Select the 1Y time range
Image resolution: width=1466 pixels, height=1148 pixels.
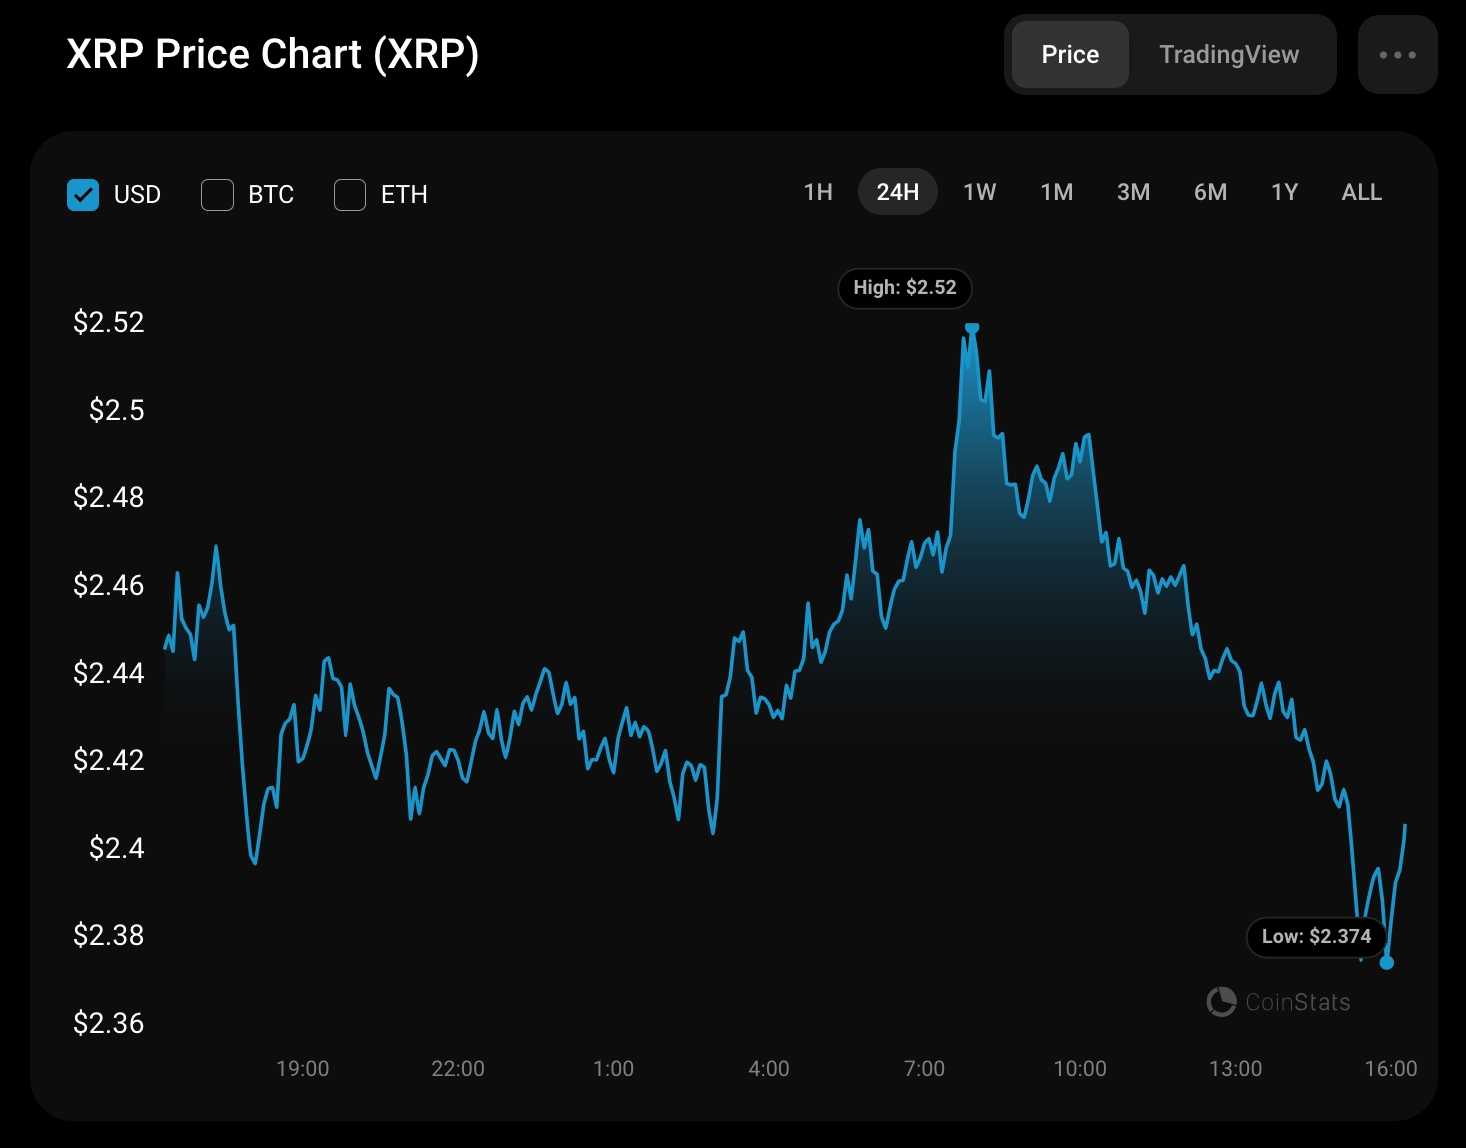(1285, 192)
